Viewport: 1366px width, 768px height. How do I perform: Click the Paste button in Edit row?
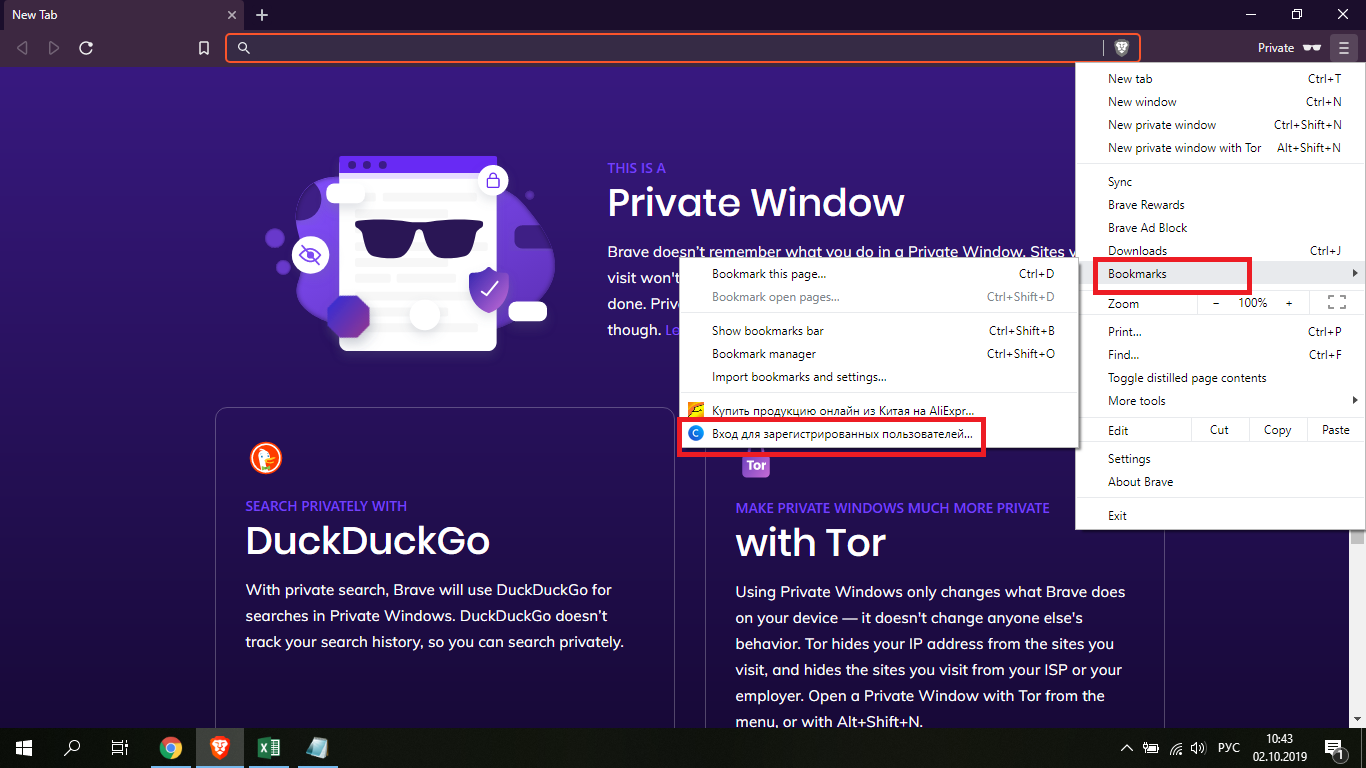[1335, 430]
